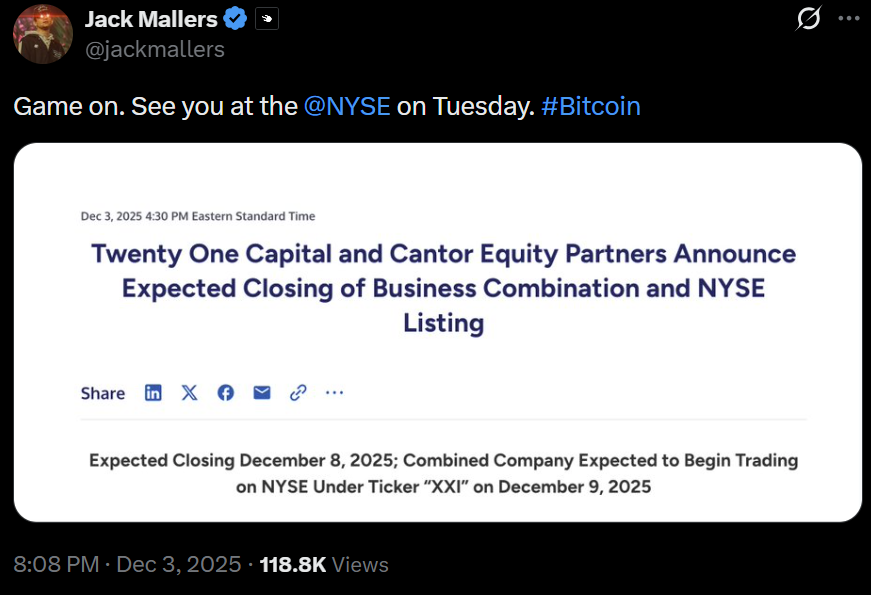Click the affiliate badge beside the checkmark
The image size is (871, 595).
click(265, 18)
